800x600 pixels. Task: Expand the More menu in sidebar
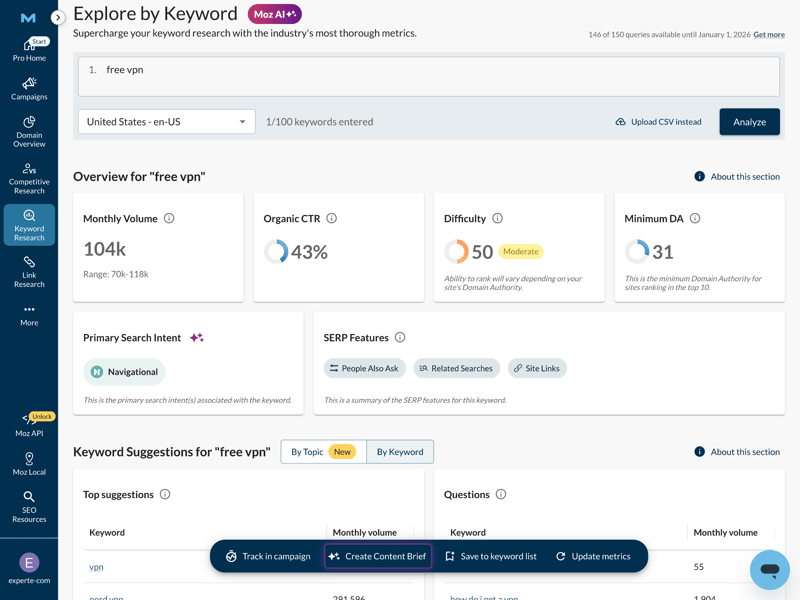click(29, 315)
